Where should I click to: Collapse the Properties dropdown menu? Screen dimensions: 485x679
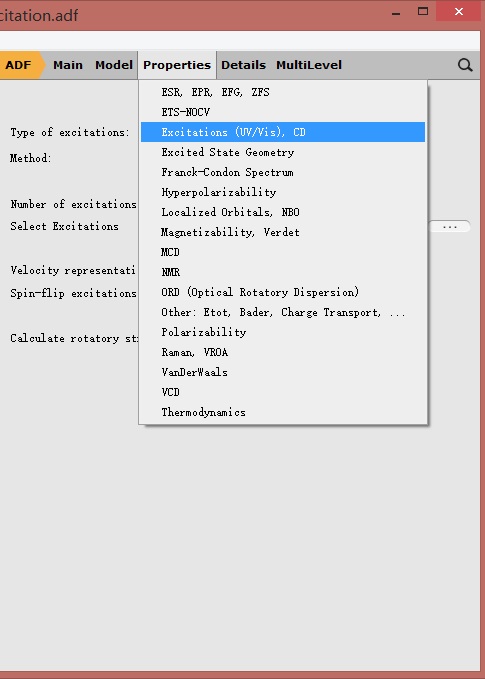point(177,65)
